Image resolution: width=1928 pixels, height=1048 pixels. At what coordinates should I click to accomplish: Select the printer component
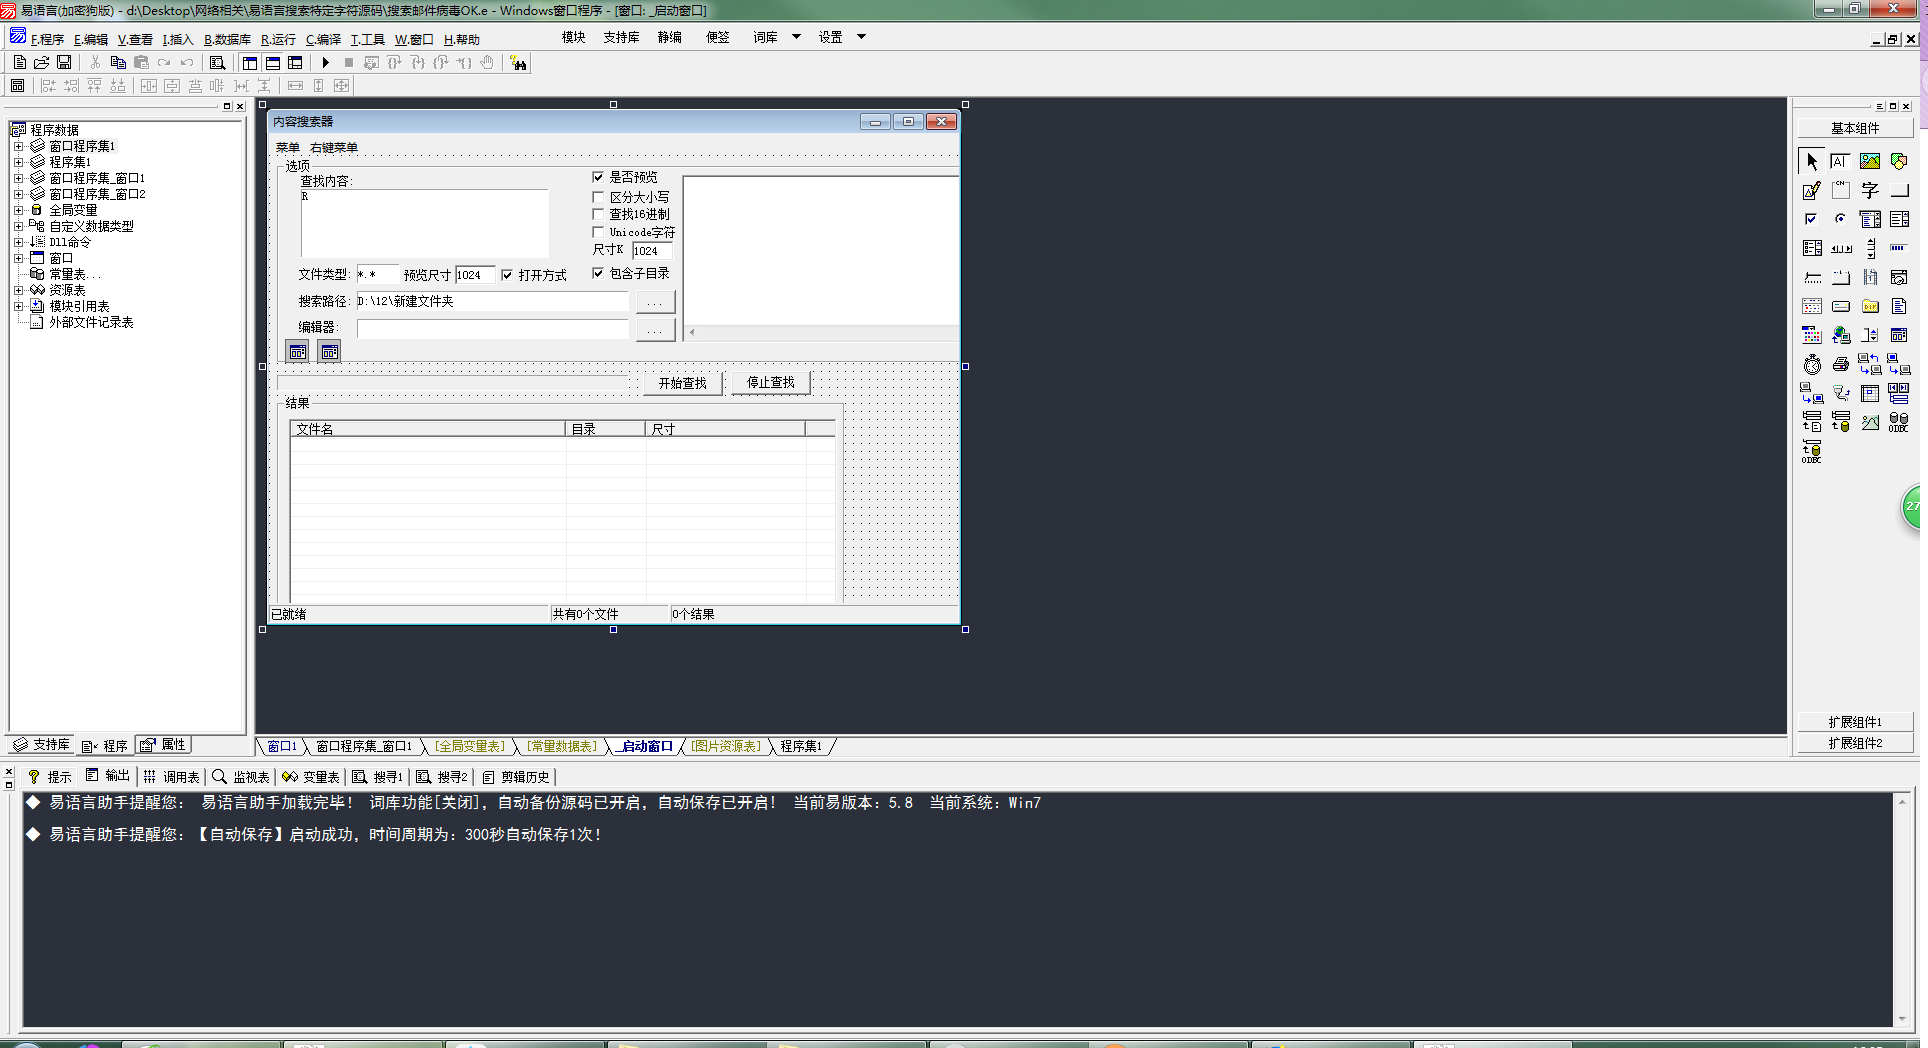tap(1841, 364)
